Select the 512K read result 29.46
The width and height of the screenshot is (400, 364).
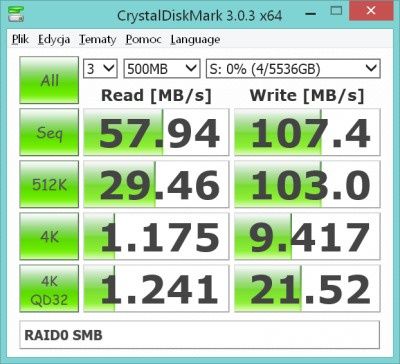pyautogui.click(x=156, y=184)
